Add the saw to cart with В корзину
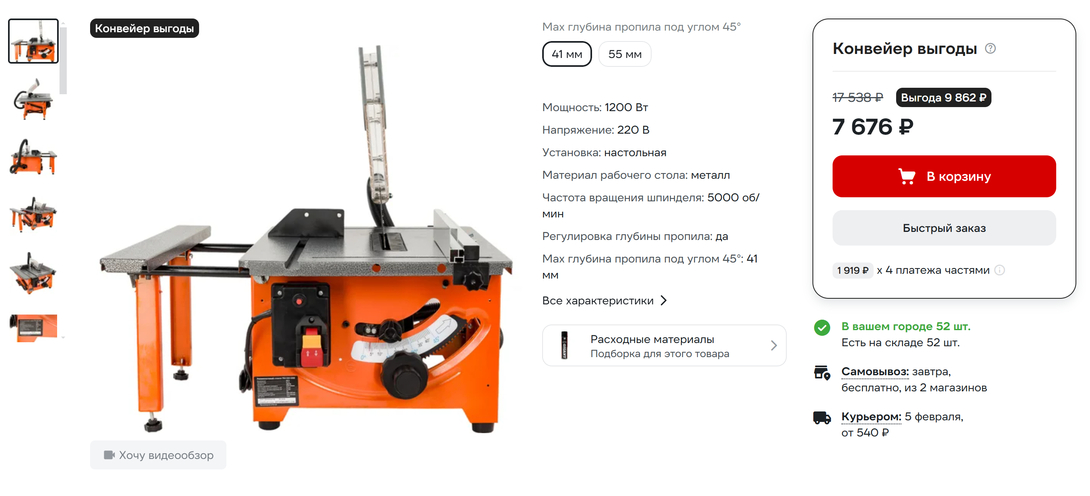1090x496 pixels. pos(944,176)
